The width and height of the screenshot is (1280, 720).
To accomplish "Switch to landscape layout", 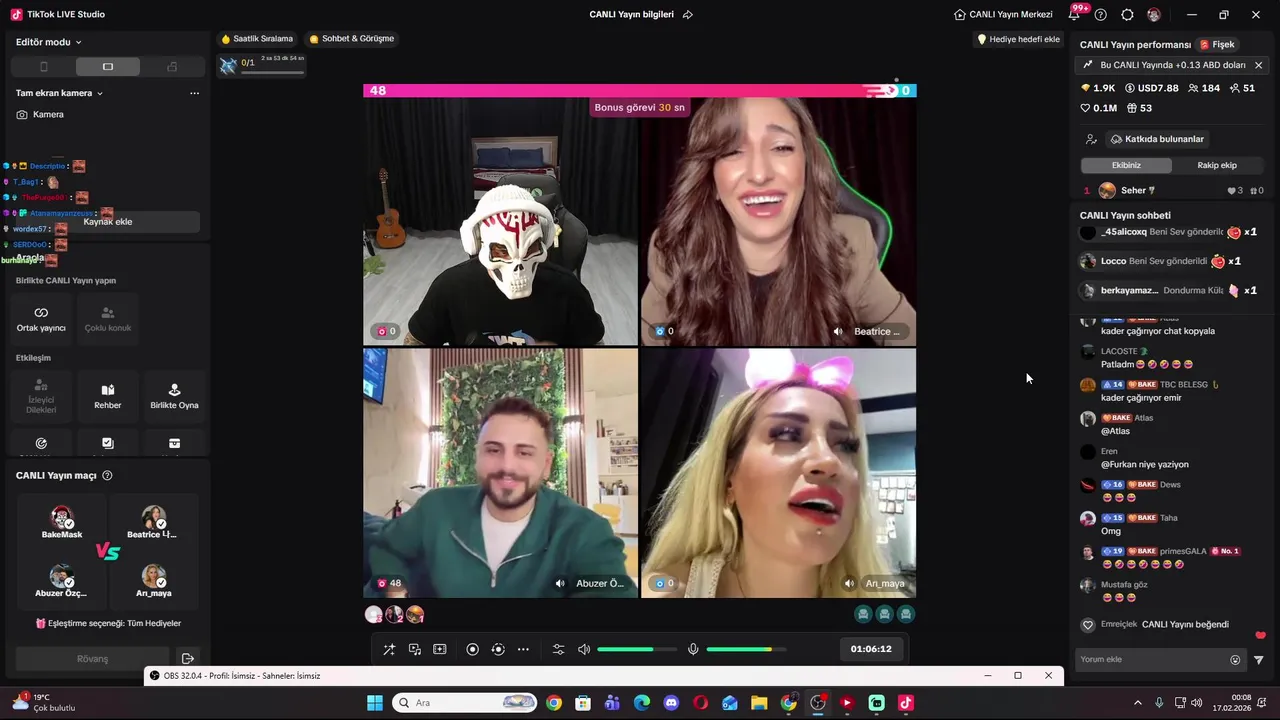I will [x=108, y=67].
